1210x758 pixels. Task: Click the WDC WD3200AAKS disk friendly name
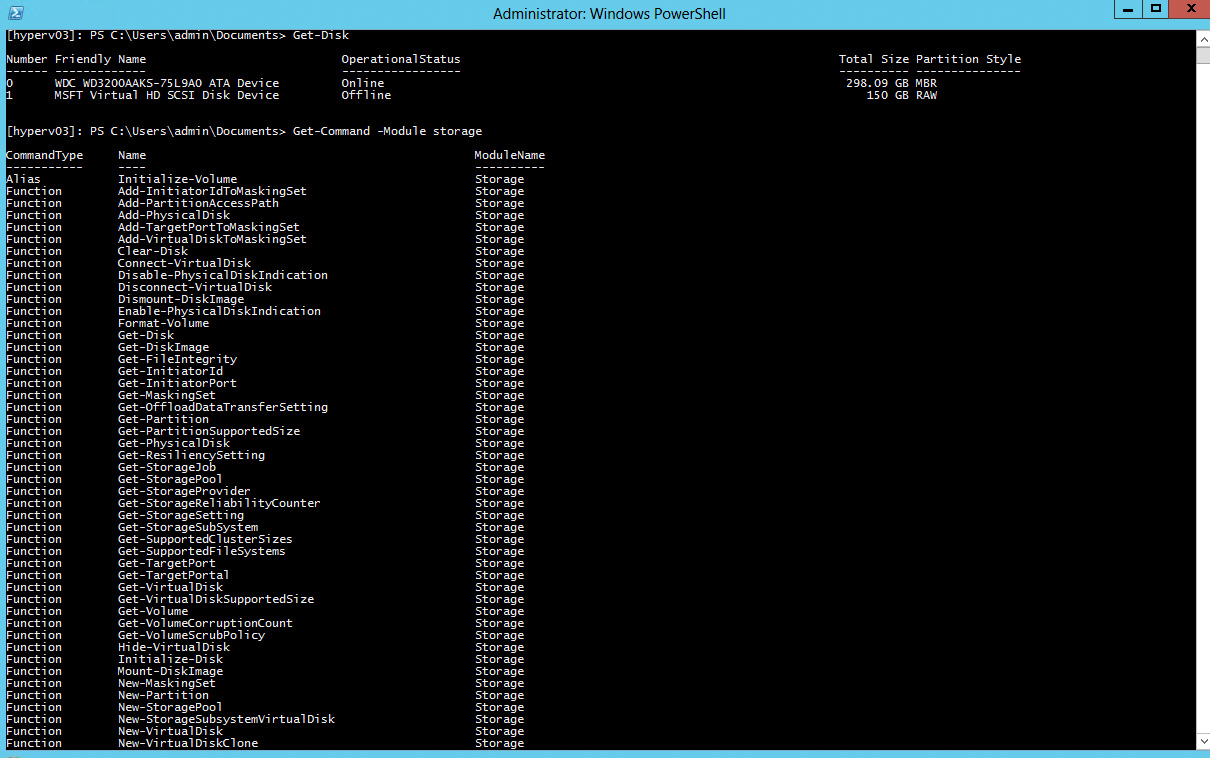[166, 83]
